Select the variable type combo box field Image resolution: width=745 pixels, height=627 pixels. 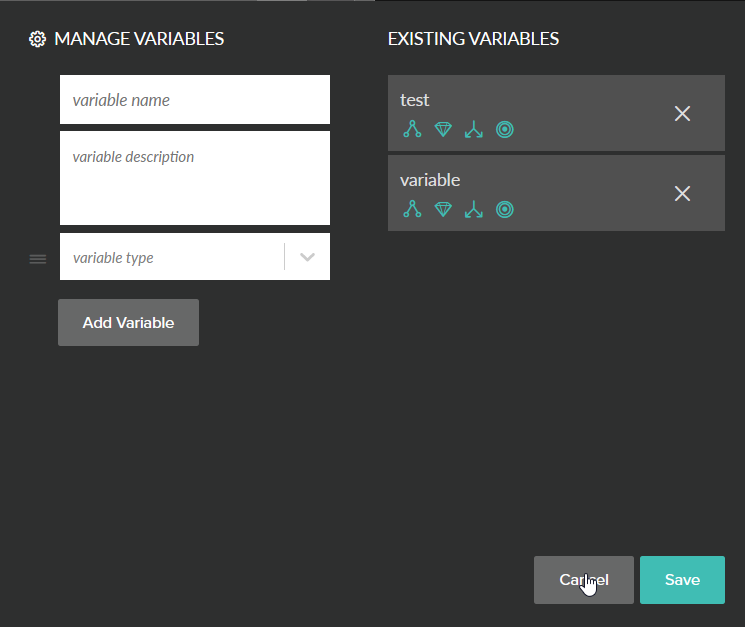[195, 256]
